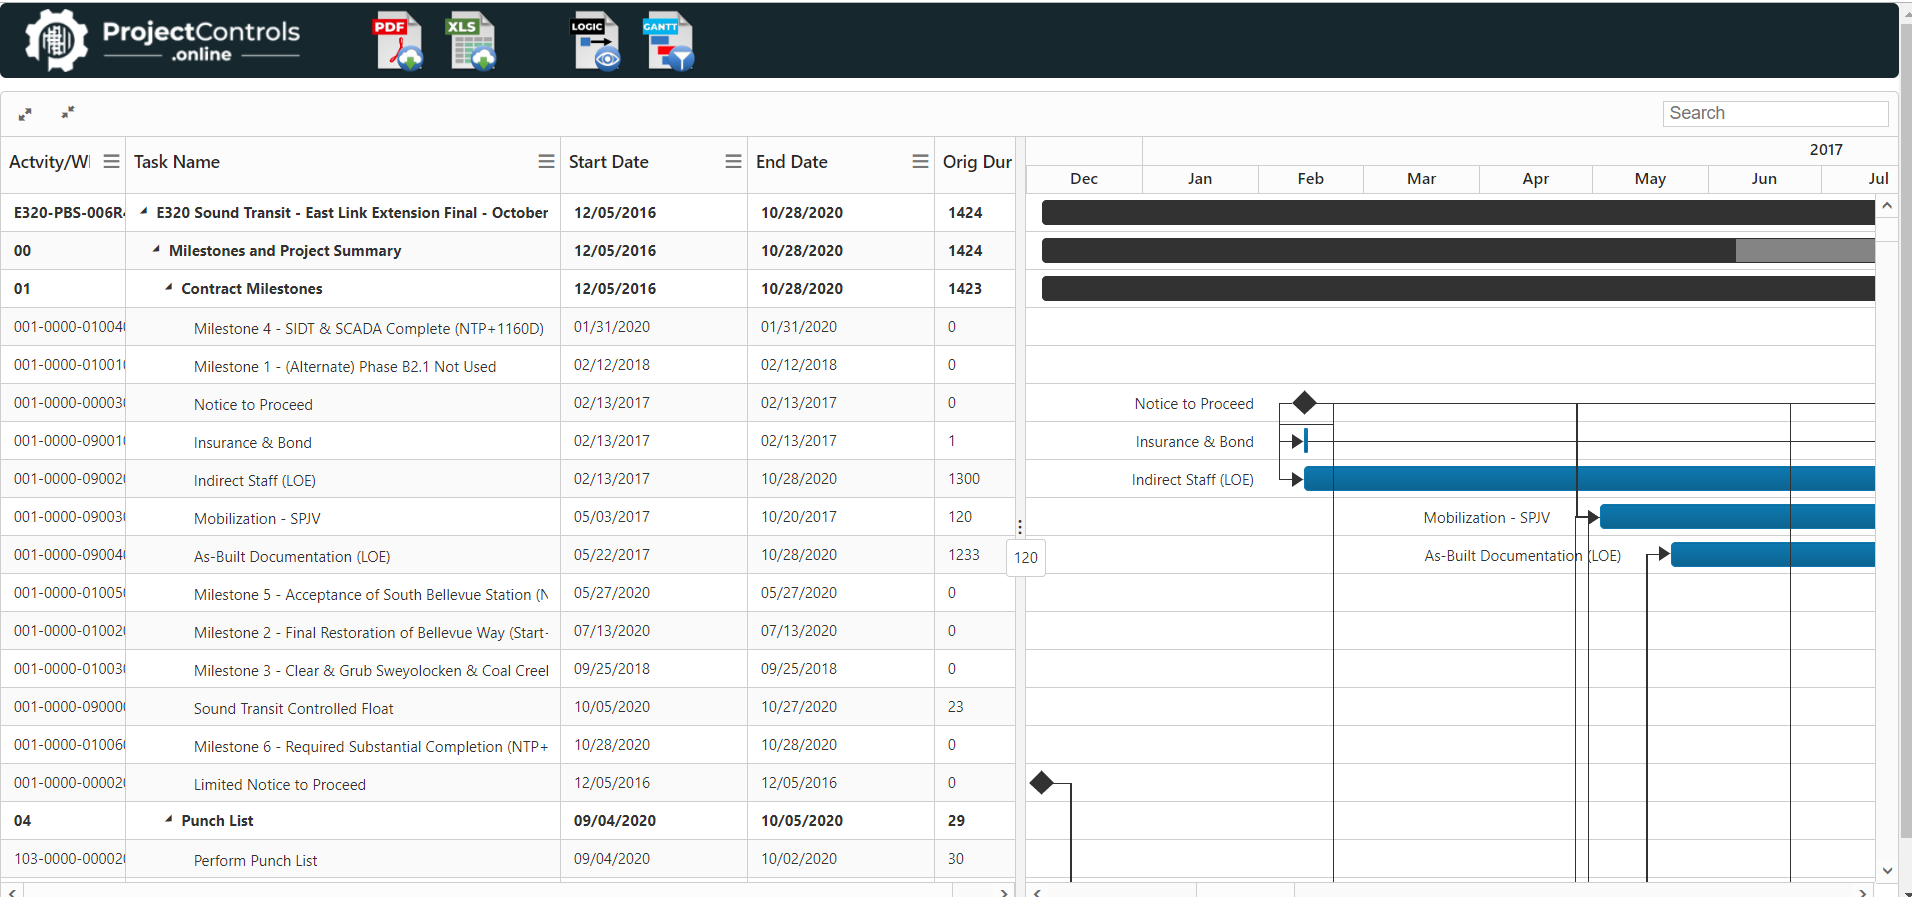Collapse Milestones and Project Summary group
Screen dimensions: 1912x897
[156, 250]
